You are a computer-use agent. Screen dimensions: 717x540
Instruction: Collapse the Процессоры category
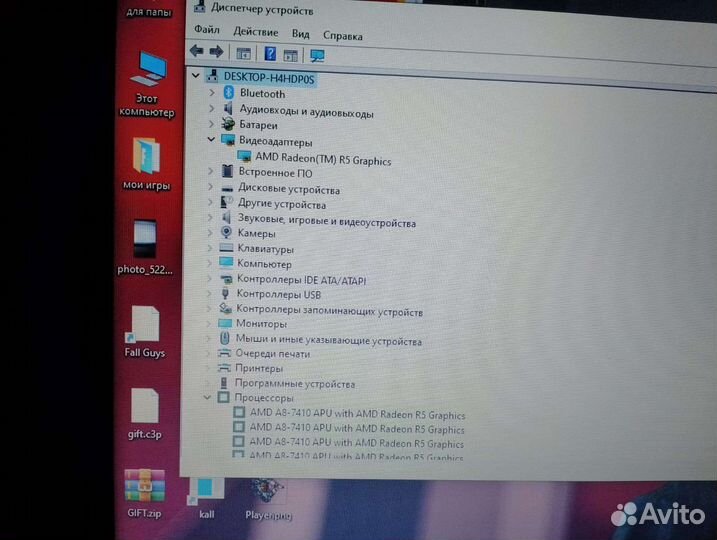(207, 397)
